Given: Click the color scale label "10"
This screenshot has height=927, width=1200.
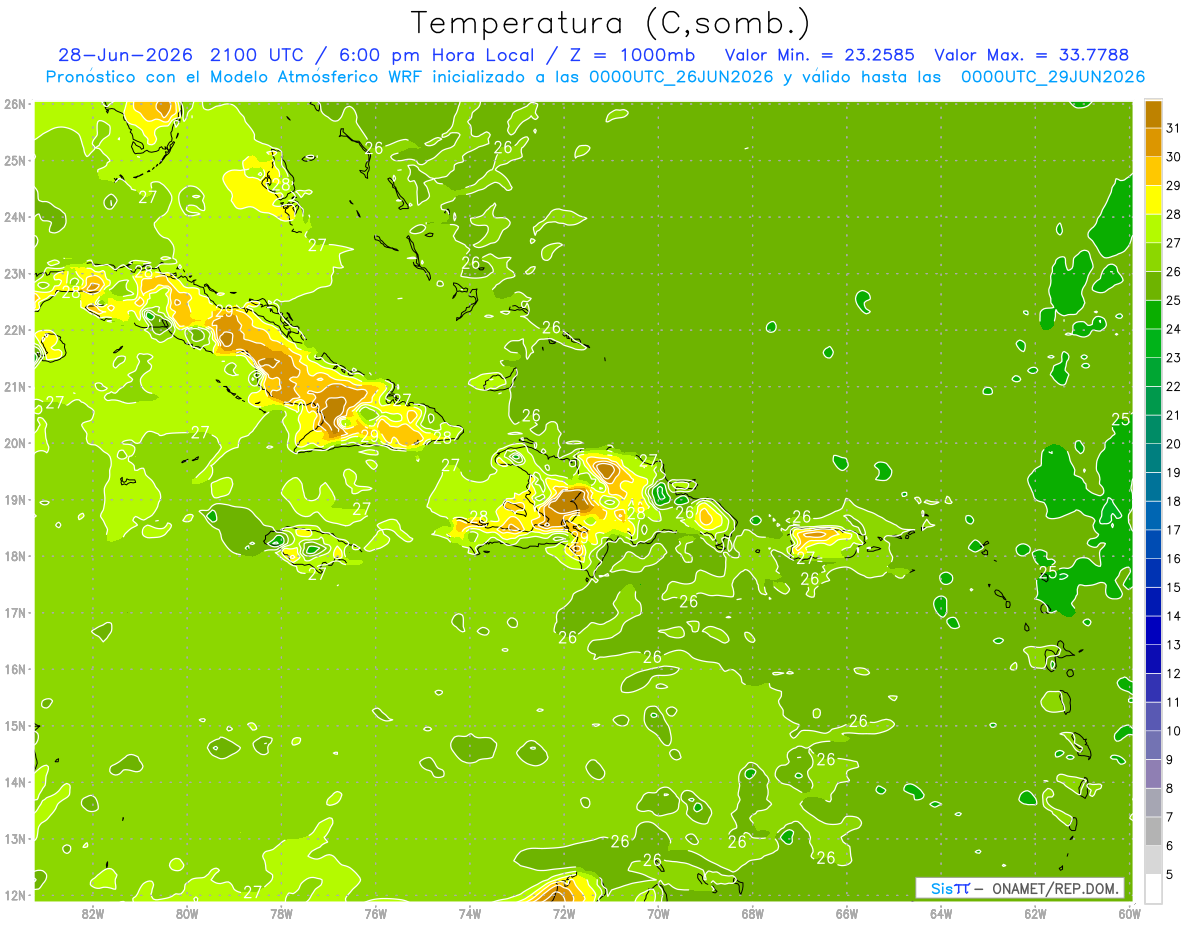Looking at the screenshot, I should point(1173,731).
